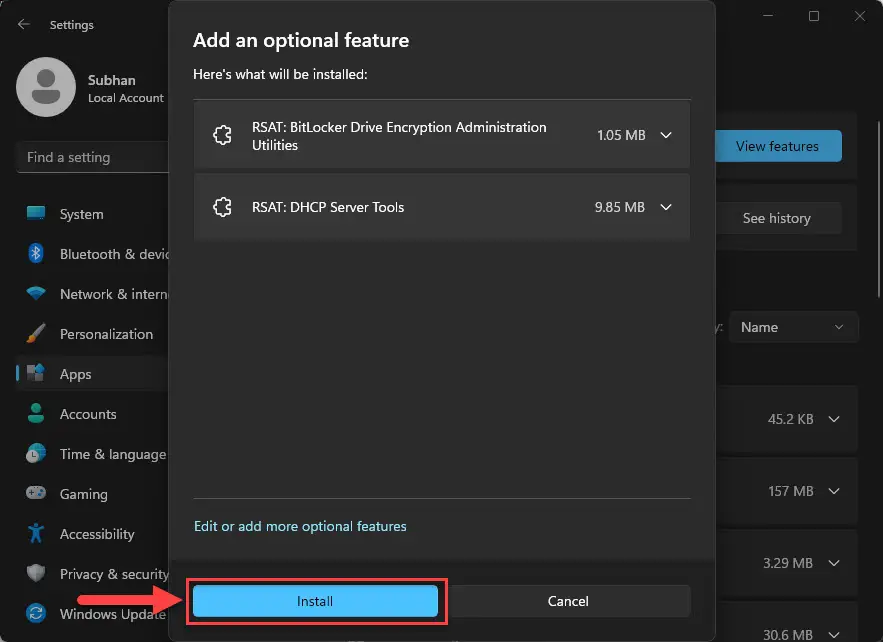883x642 pixels.
Task: Click the DHCP Server Tools puzzle-piece icon
Action: (x=222, y=207)
